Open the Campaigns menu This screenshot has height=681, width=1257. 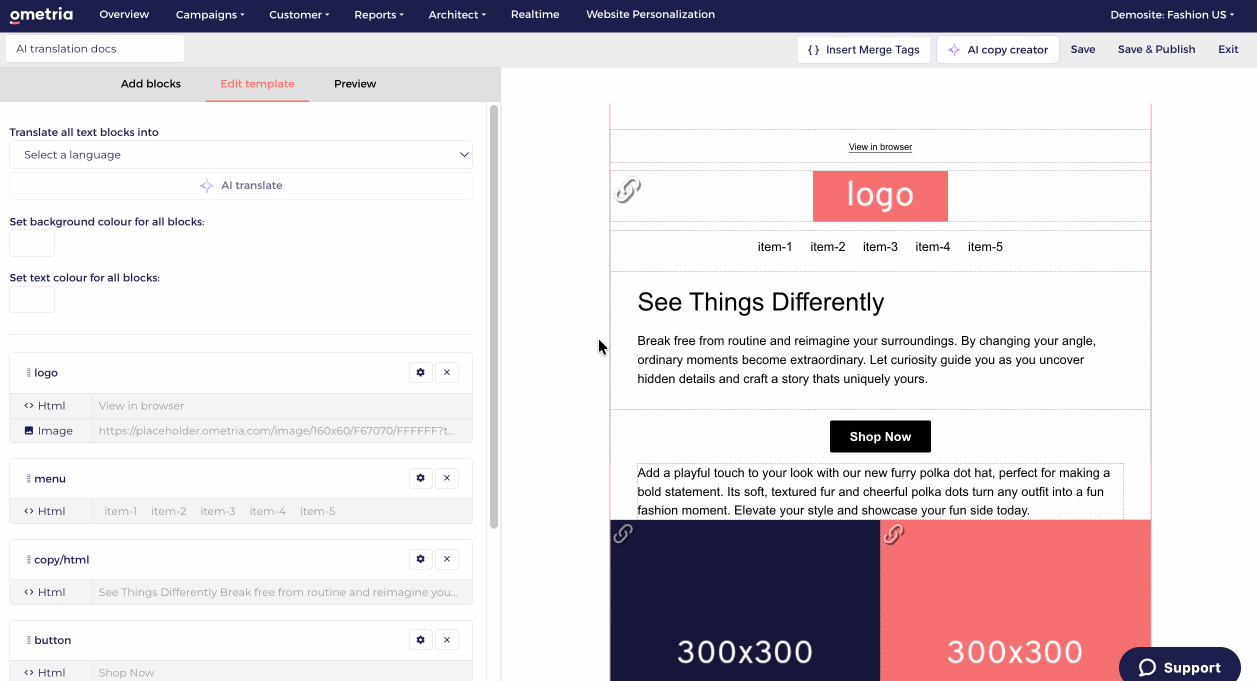coord(210,15)
